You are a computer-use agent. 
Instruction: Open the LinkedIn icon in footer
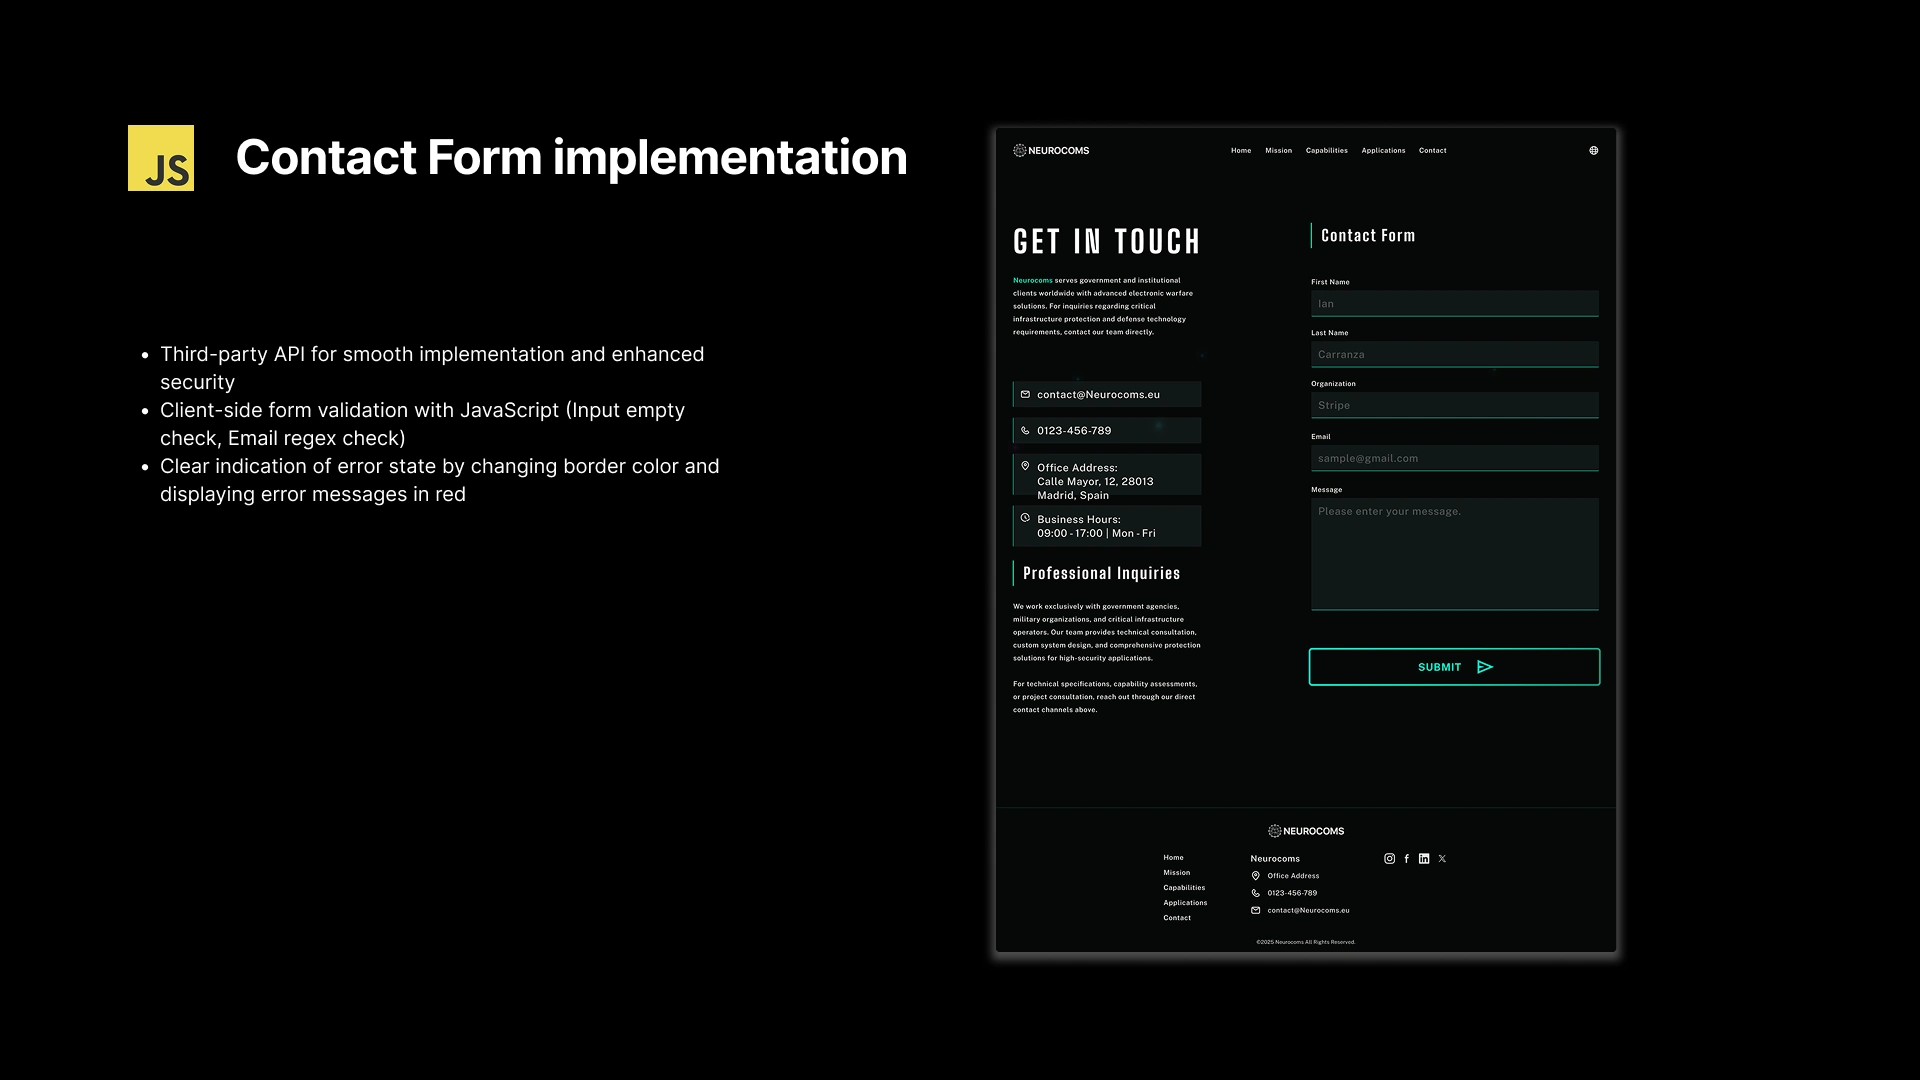1424,859
